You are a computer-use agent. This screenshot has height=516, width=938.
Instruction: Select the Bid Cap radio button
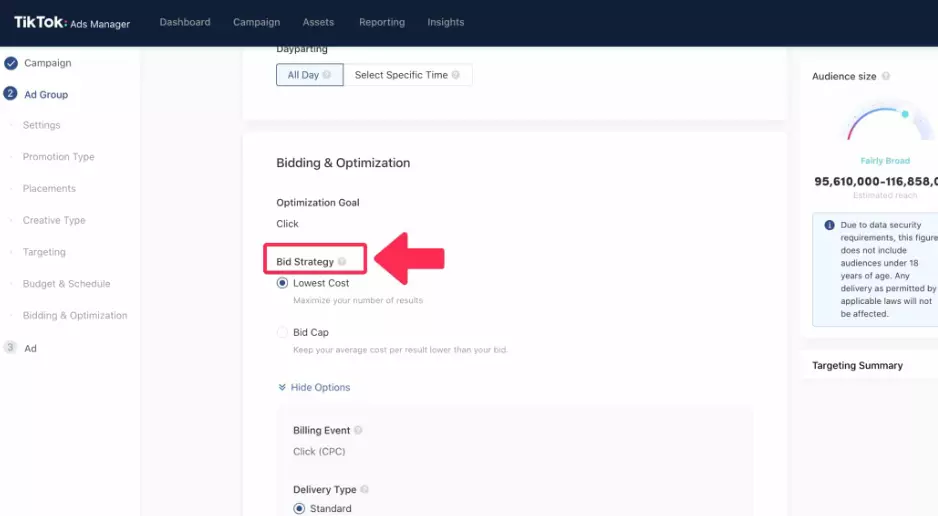click(x=282, y=332)
